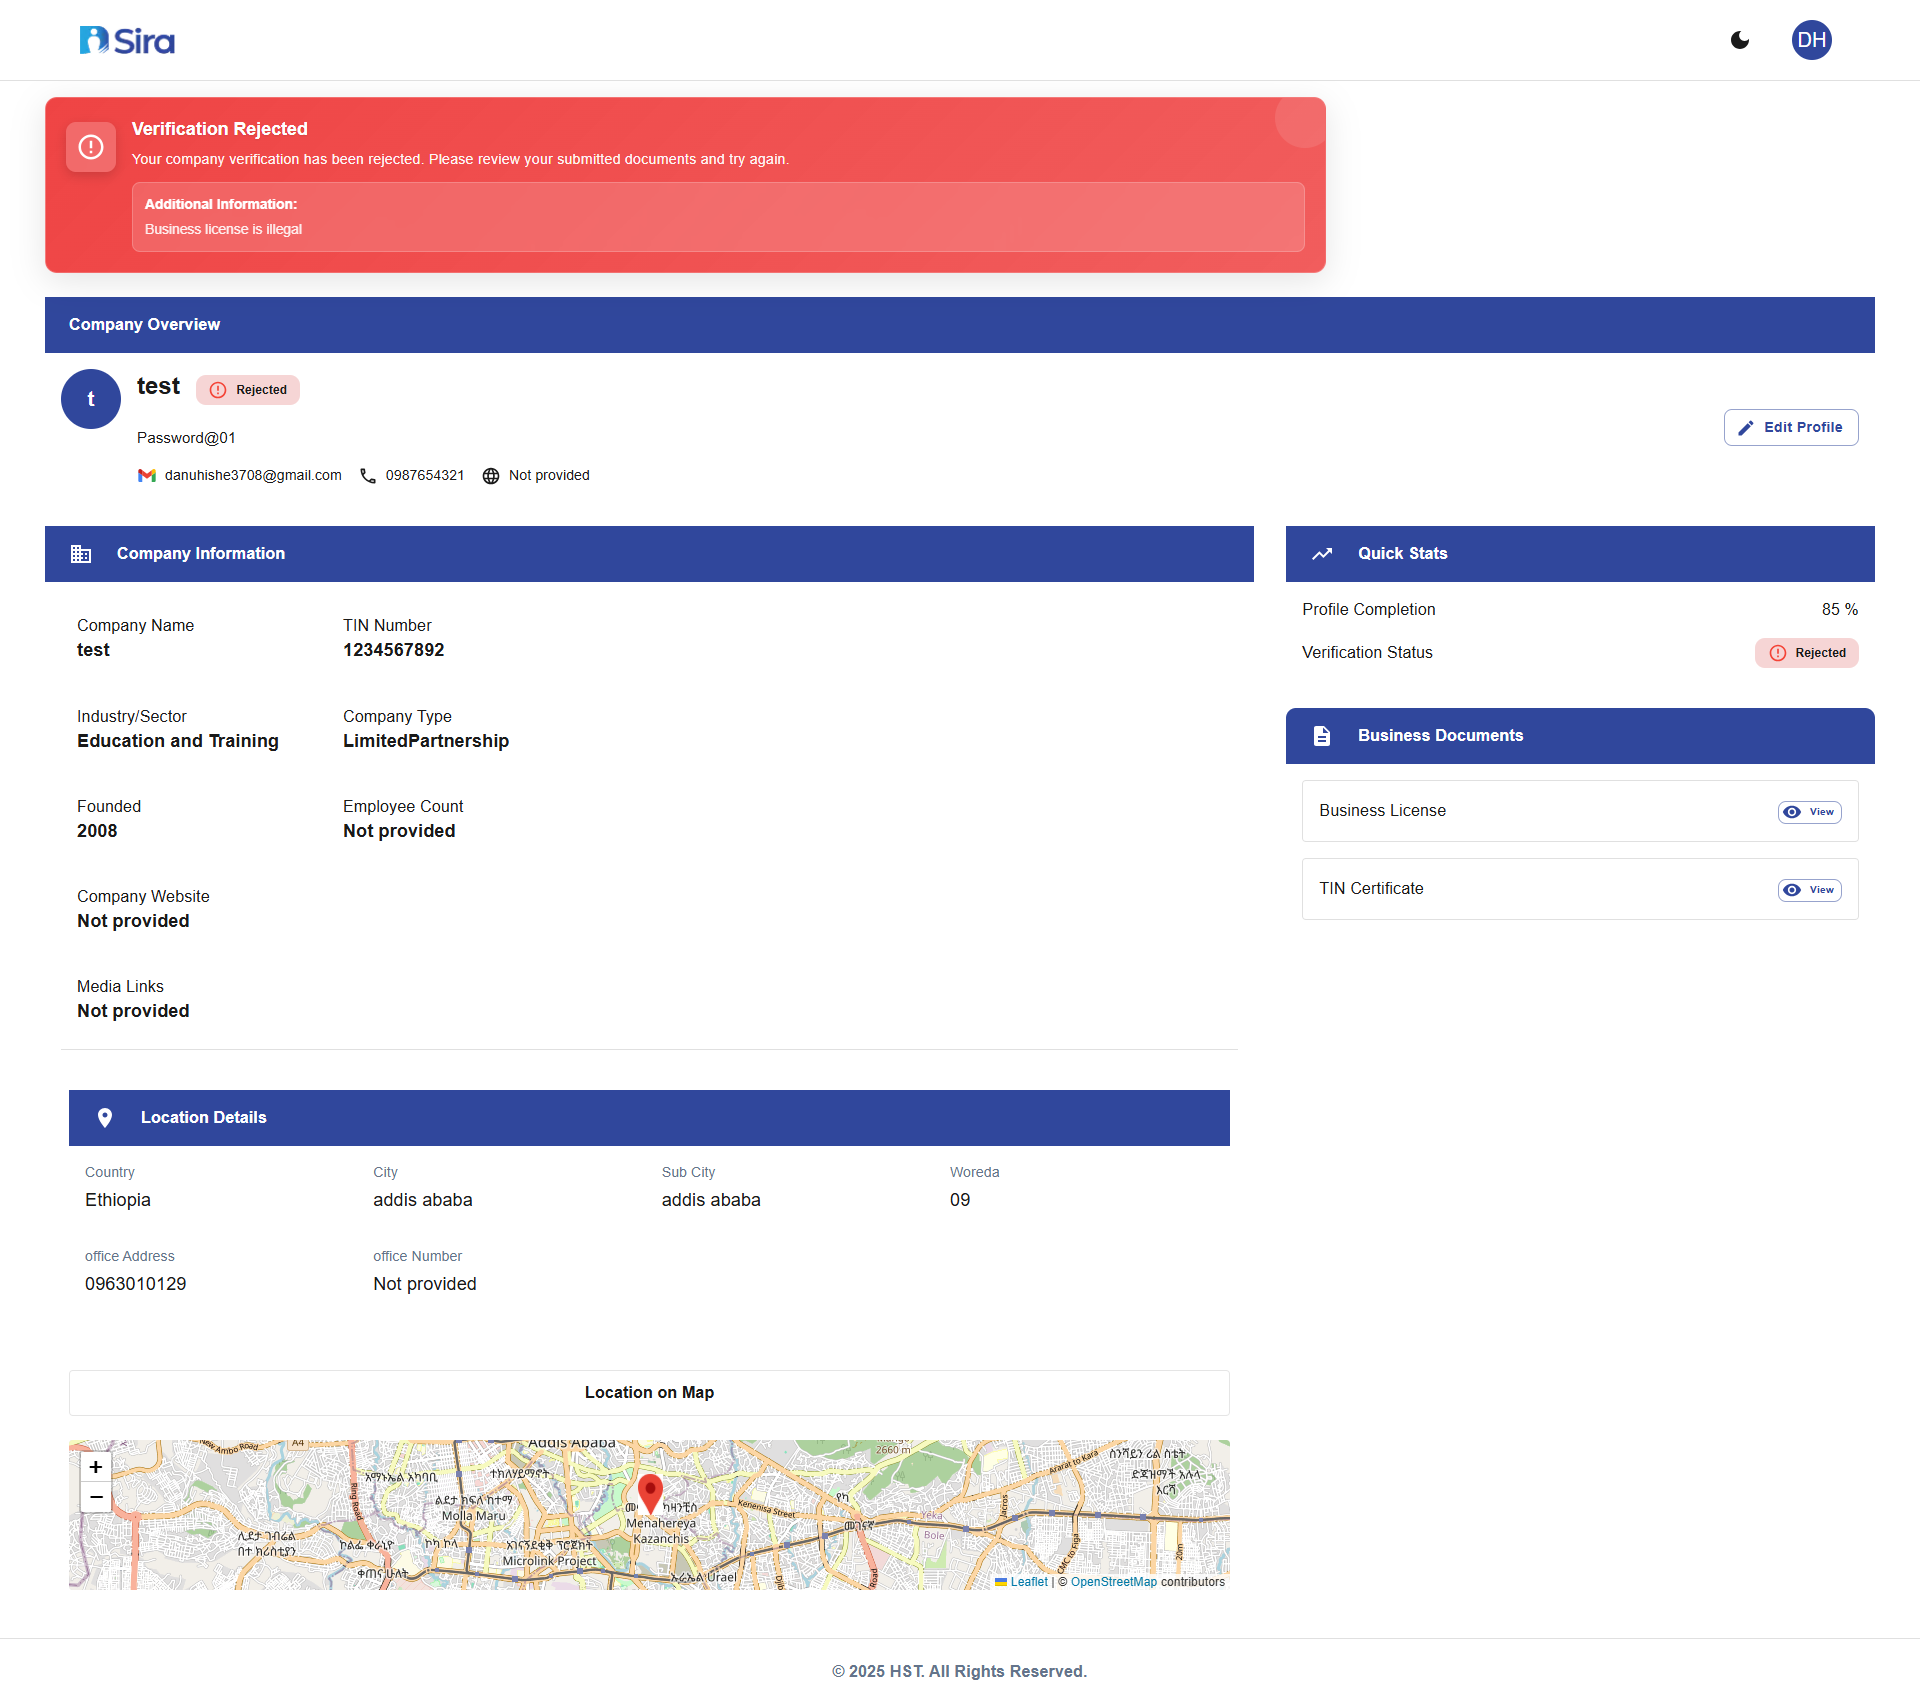Click the trending chart icon on Quick Stats

(x=1322, y=553)
